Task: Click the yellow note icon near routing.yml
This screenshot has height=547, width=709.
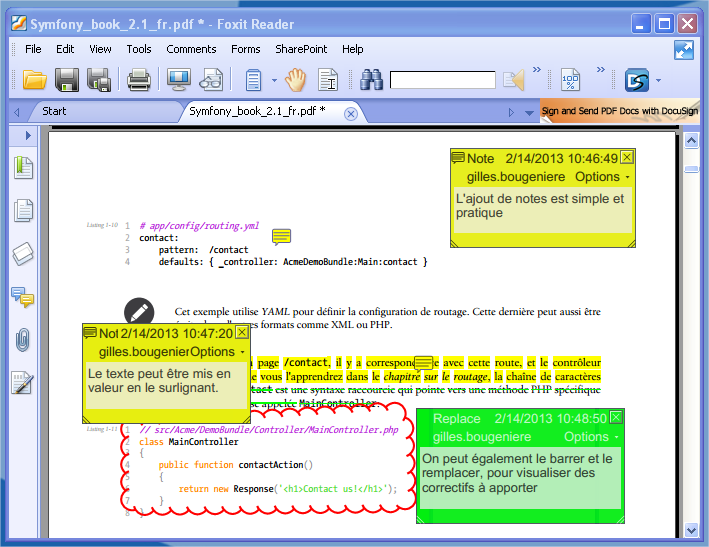Action: tap(281, 237)
